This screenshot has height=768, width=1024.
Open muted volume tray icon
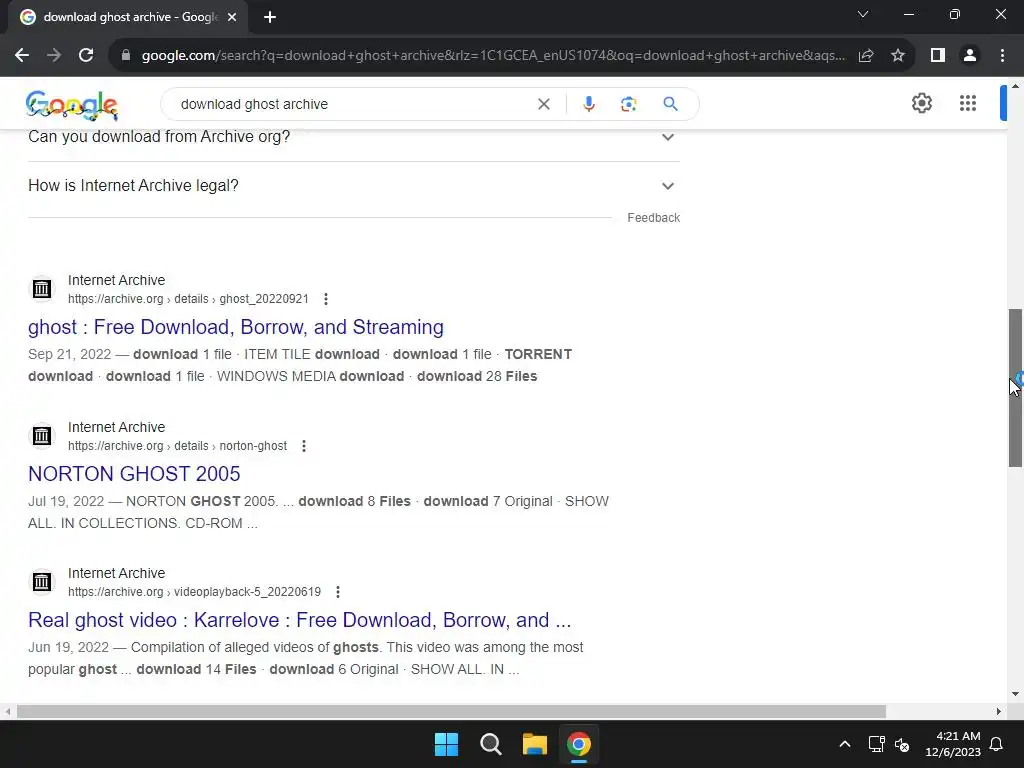point(902,744)
